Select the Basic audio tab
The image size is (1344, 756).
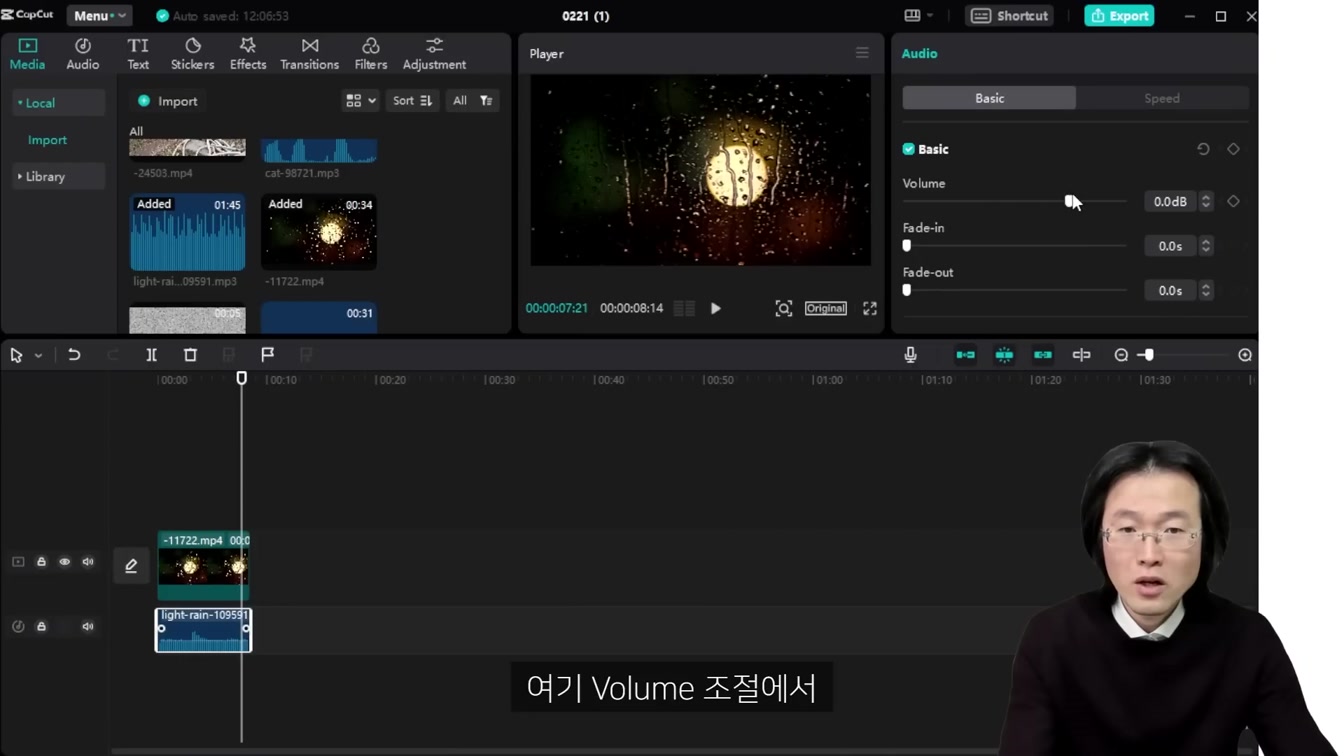point(989,98)
